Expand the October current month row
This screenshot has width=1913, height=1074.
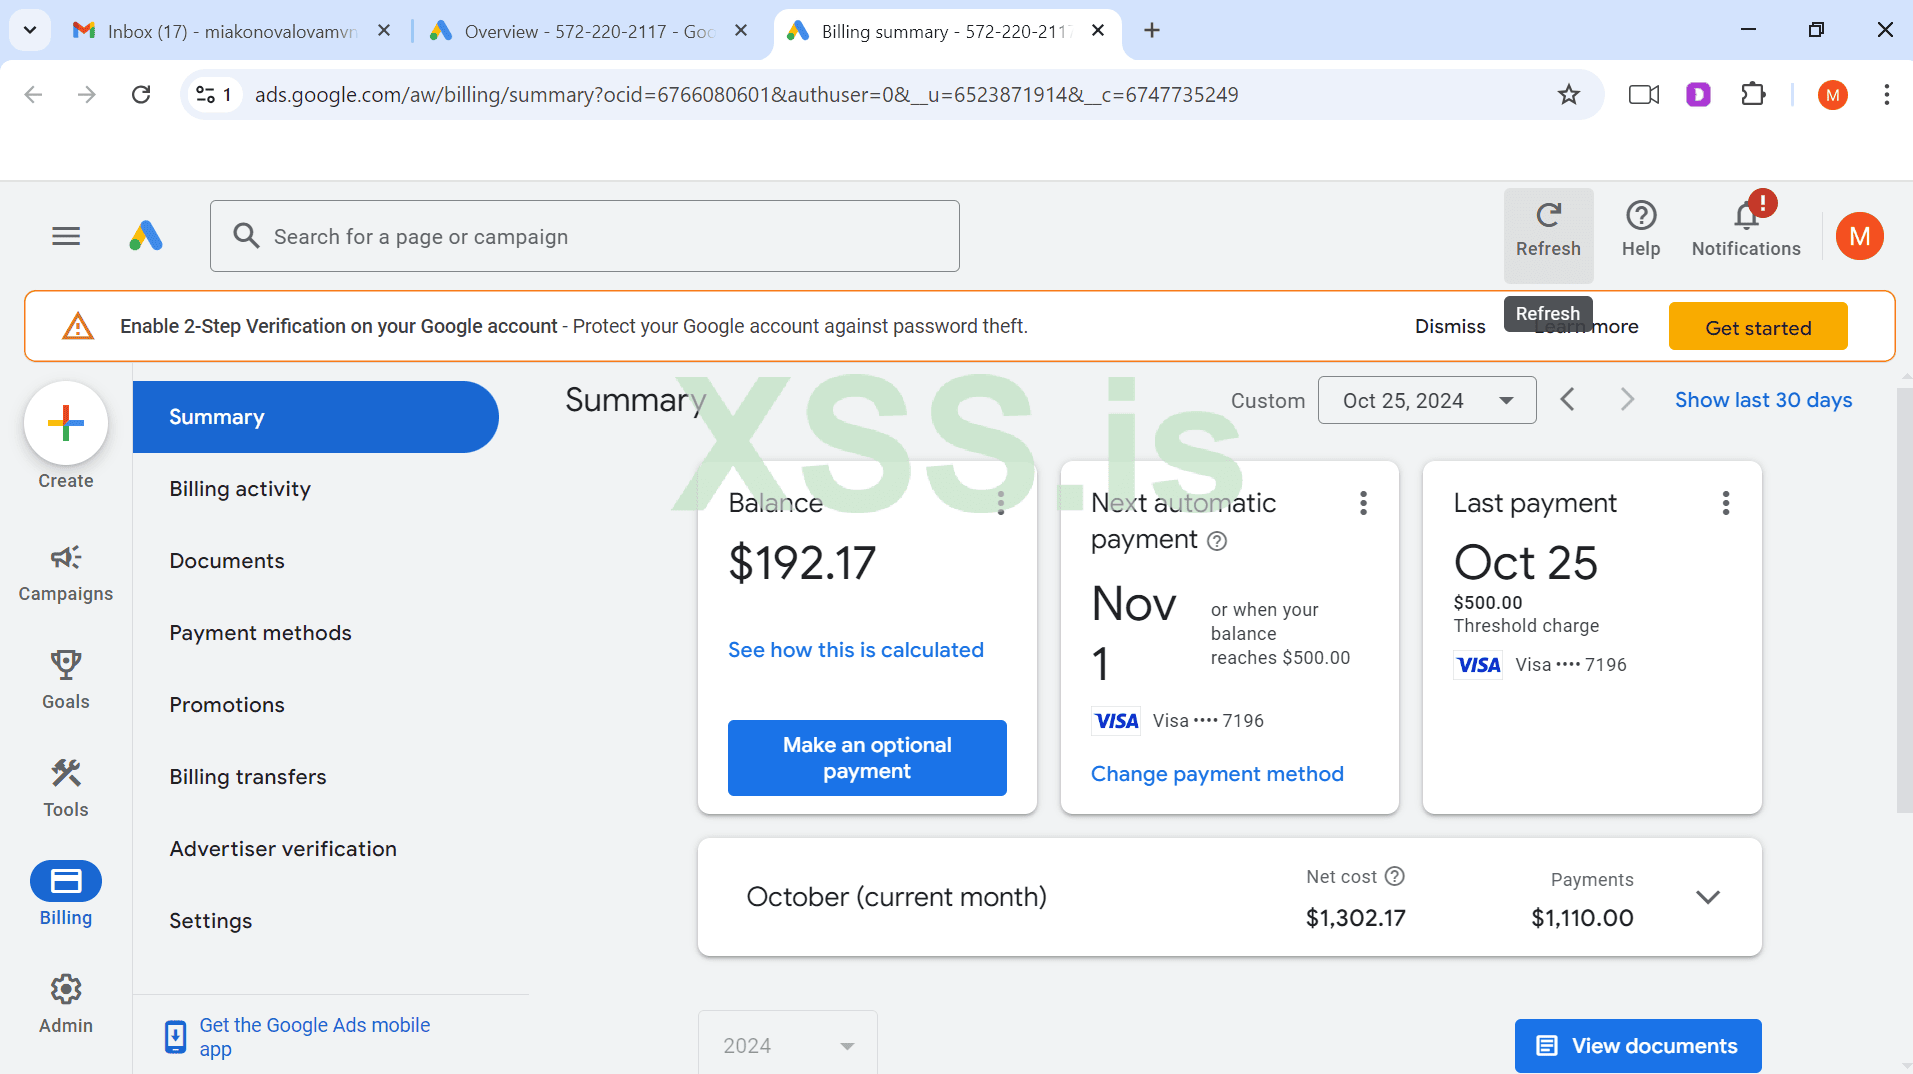(1707, 897)
